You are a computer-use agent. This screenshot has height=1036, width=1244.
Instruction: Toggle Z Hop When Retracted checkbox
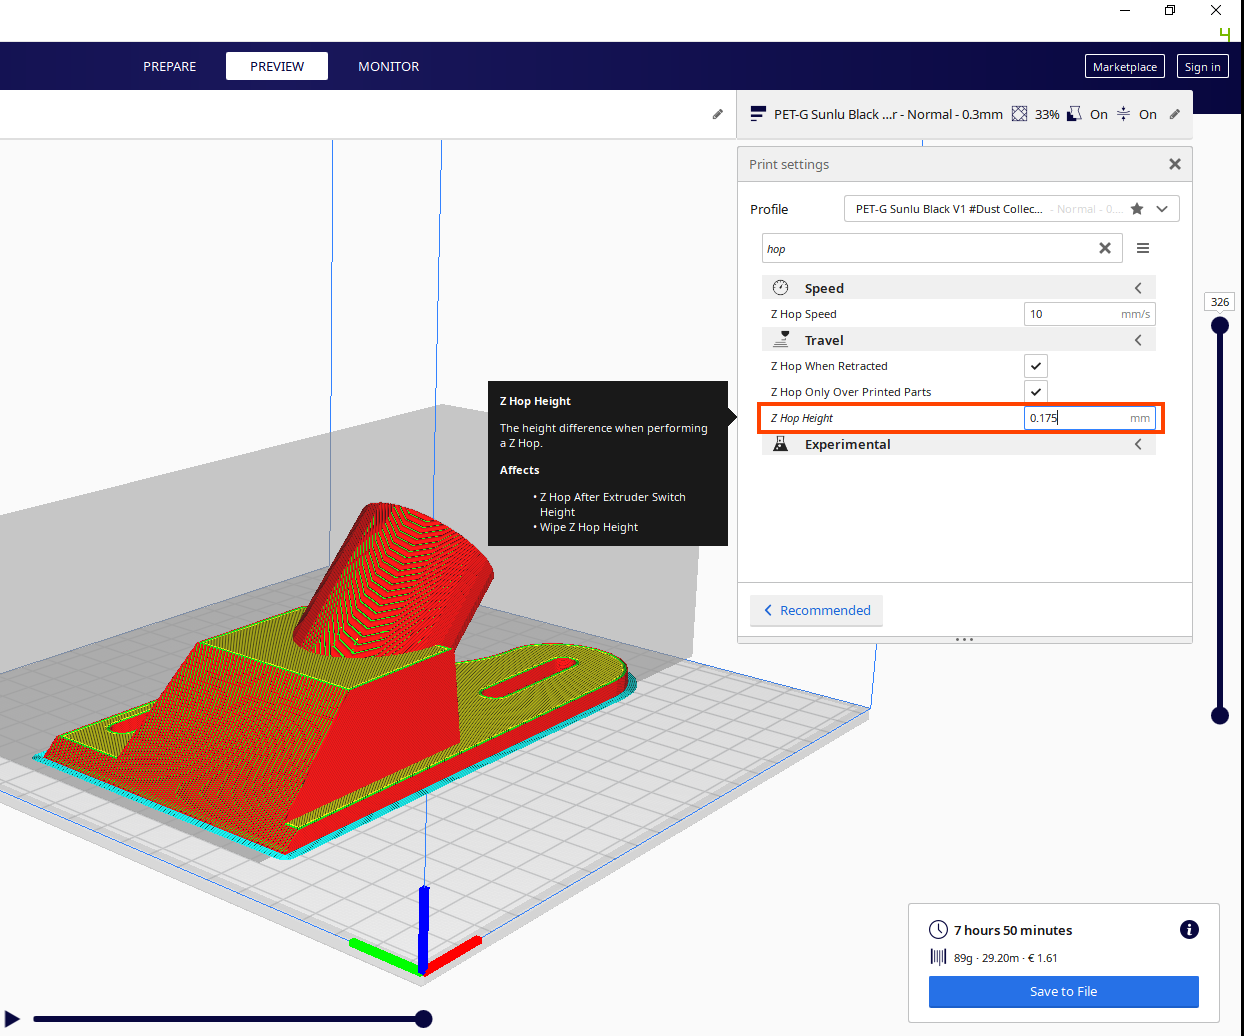coord(1036,366)
